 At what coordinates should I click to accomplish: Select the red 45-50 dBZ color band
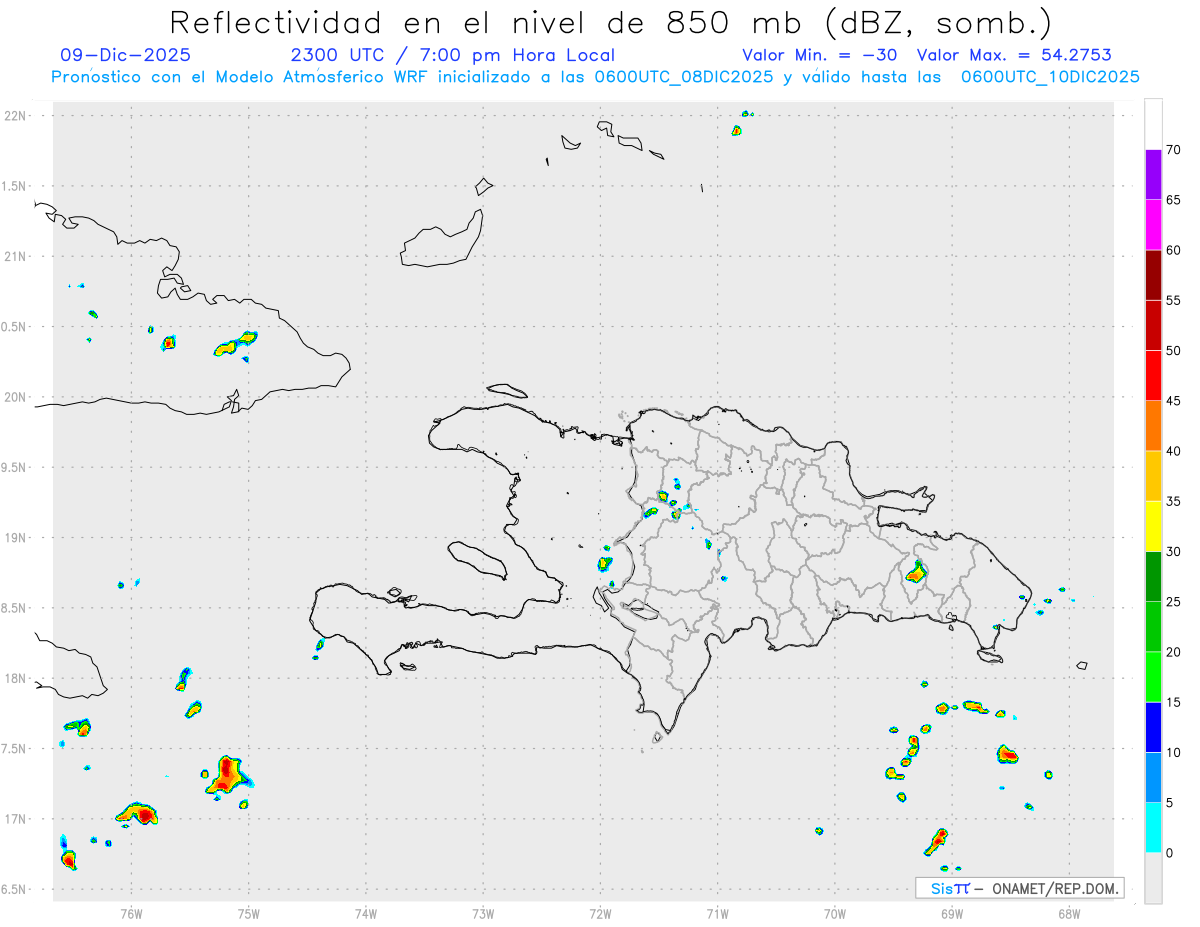click(x=1153, y=375)
